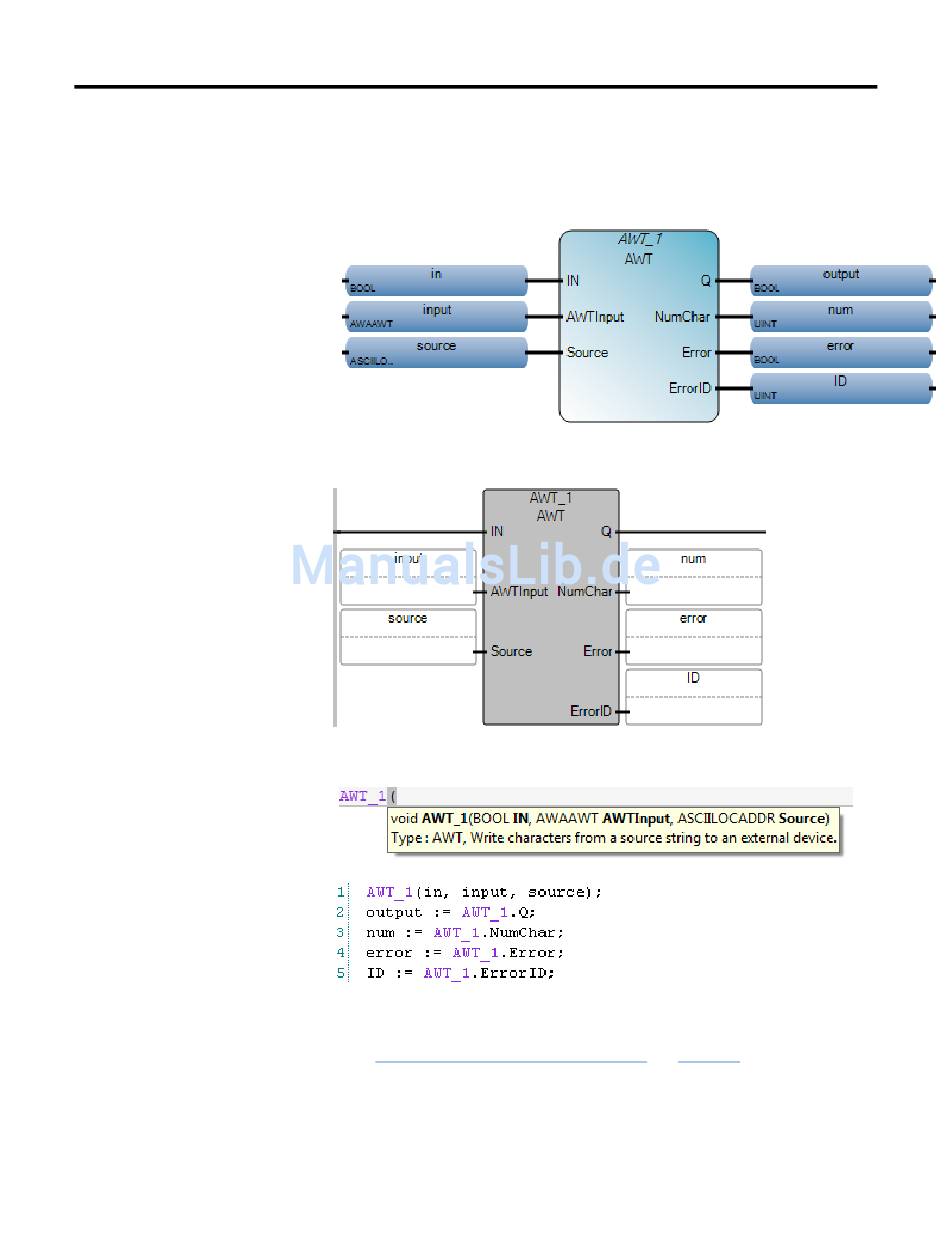This screenshot has width=950, height=1237.
Task: Click the IN pin on the blue AWT block
Action: coord(573,281)
